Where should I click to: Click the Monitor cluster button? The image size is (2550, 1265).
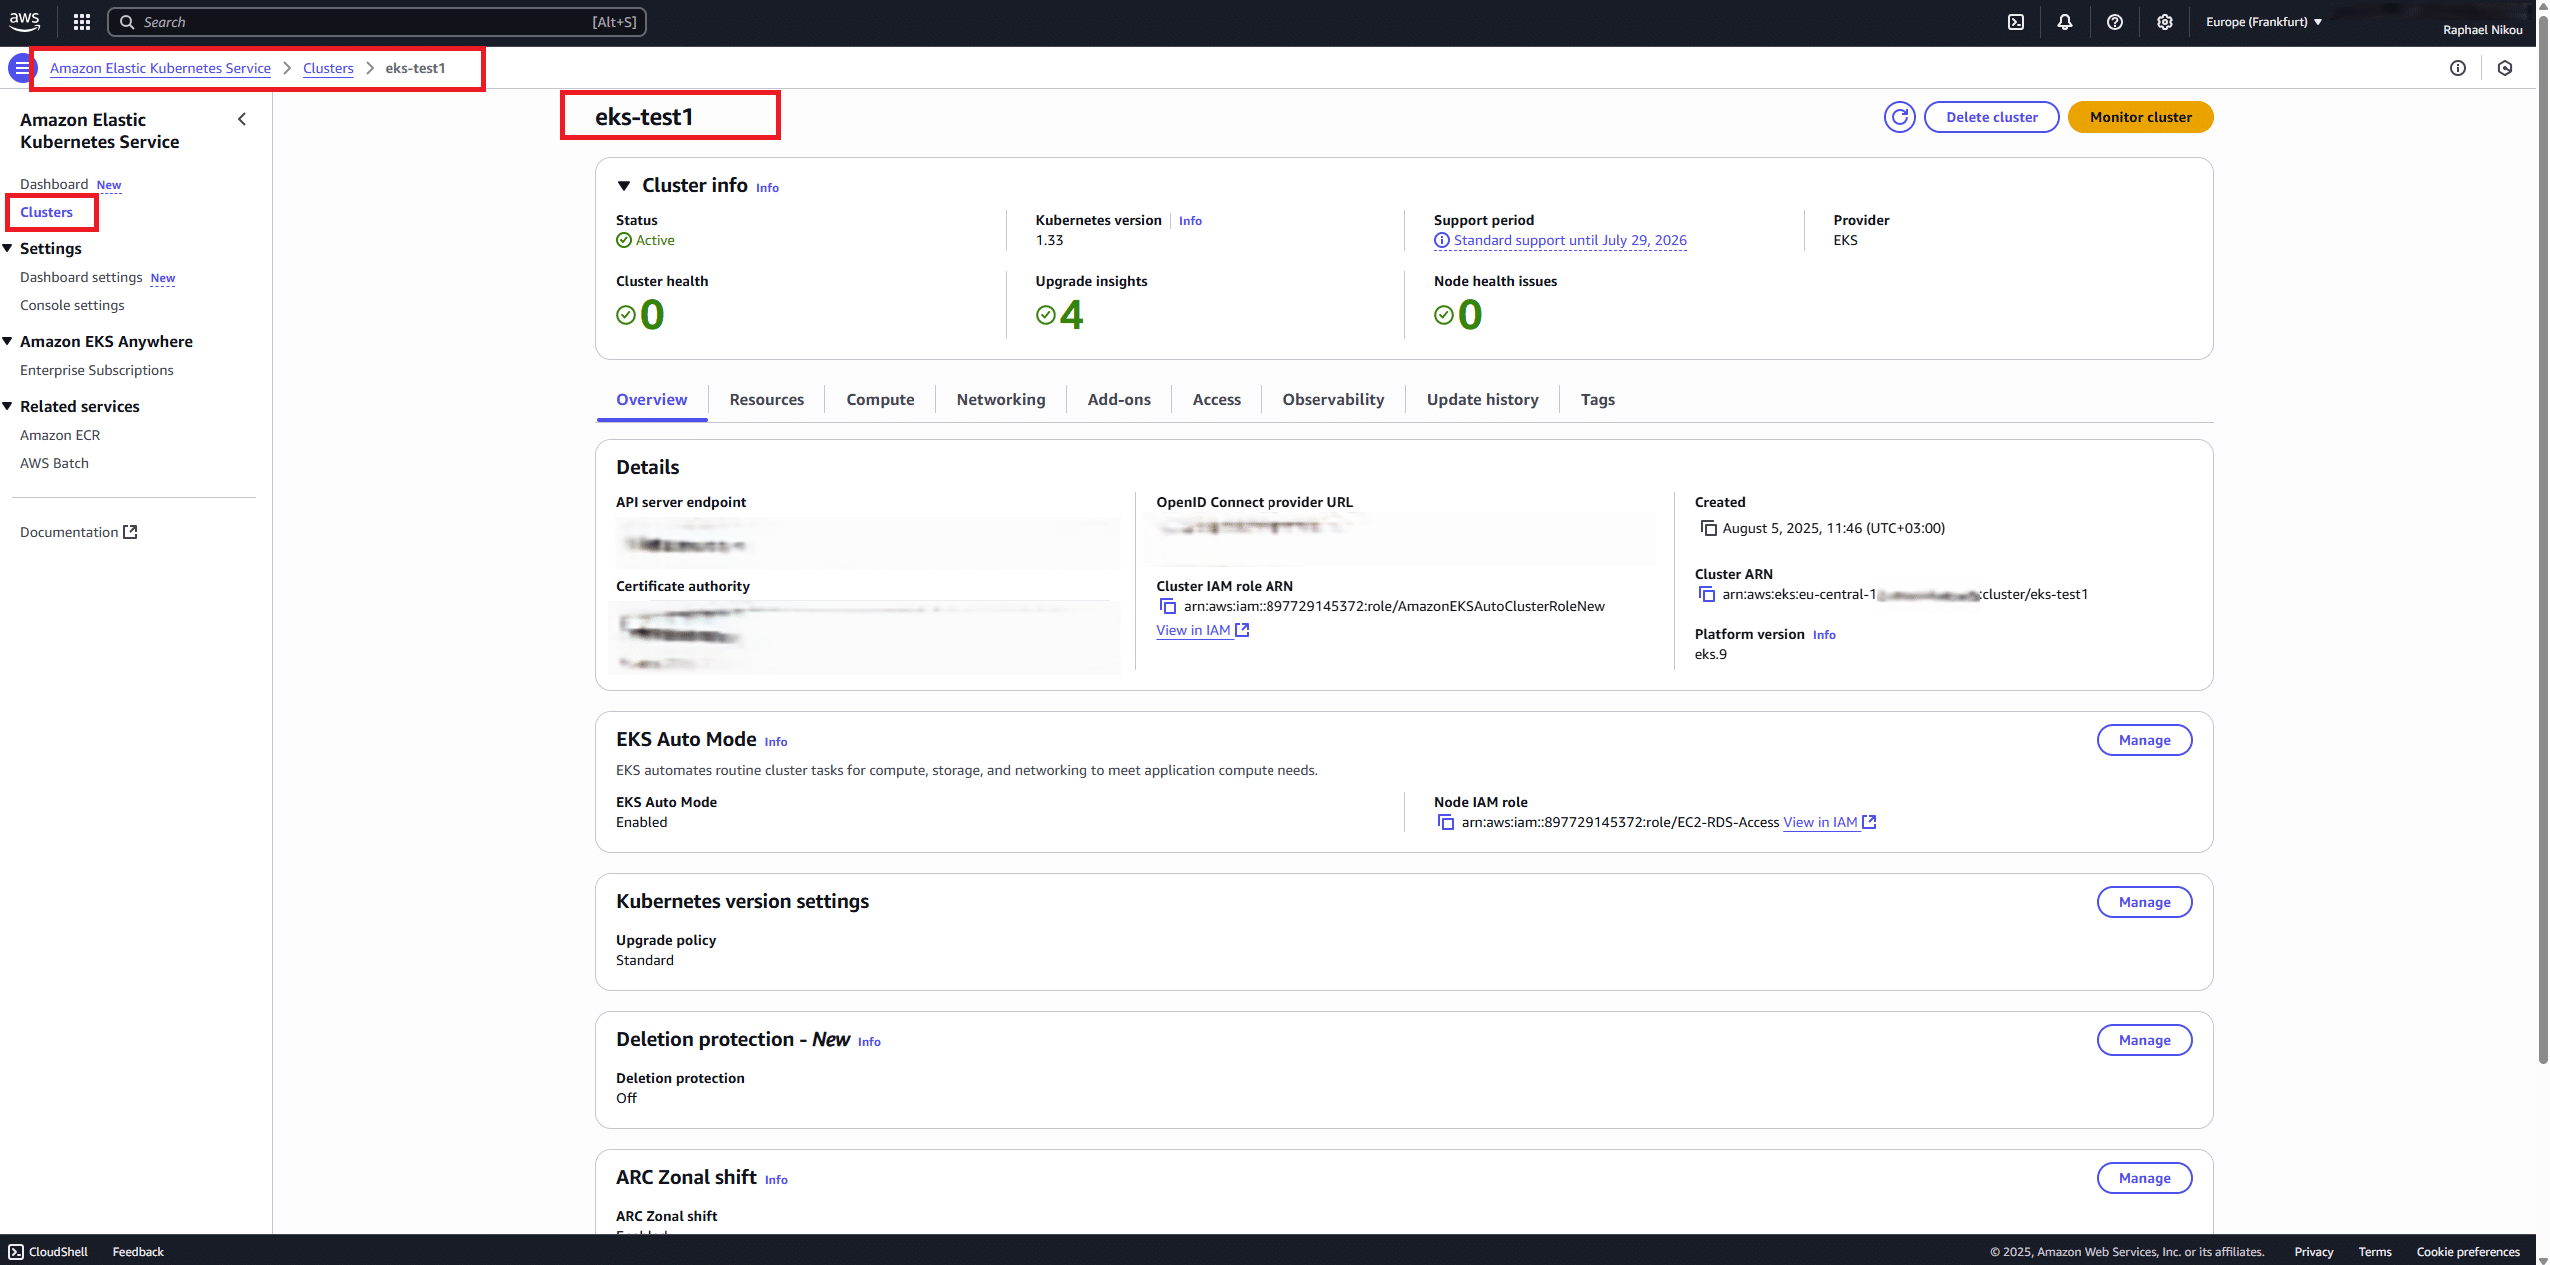2139,117
